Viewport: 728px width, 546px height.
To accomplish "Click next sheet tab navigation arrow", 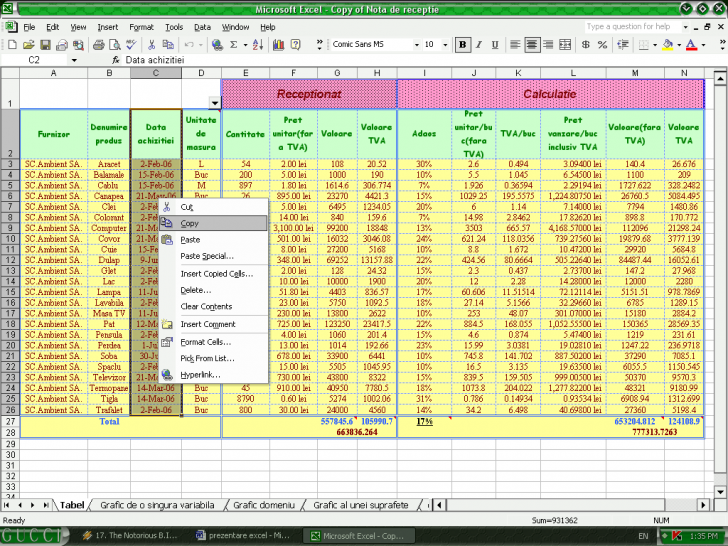I will point(32,505).
